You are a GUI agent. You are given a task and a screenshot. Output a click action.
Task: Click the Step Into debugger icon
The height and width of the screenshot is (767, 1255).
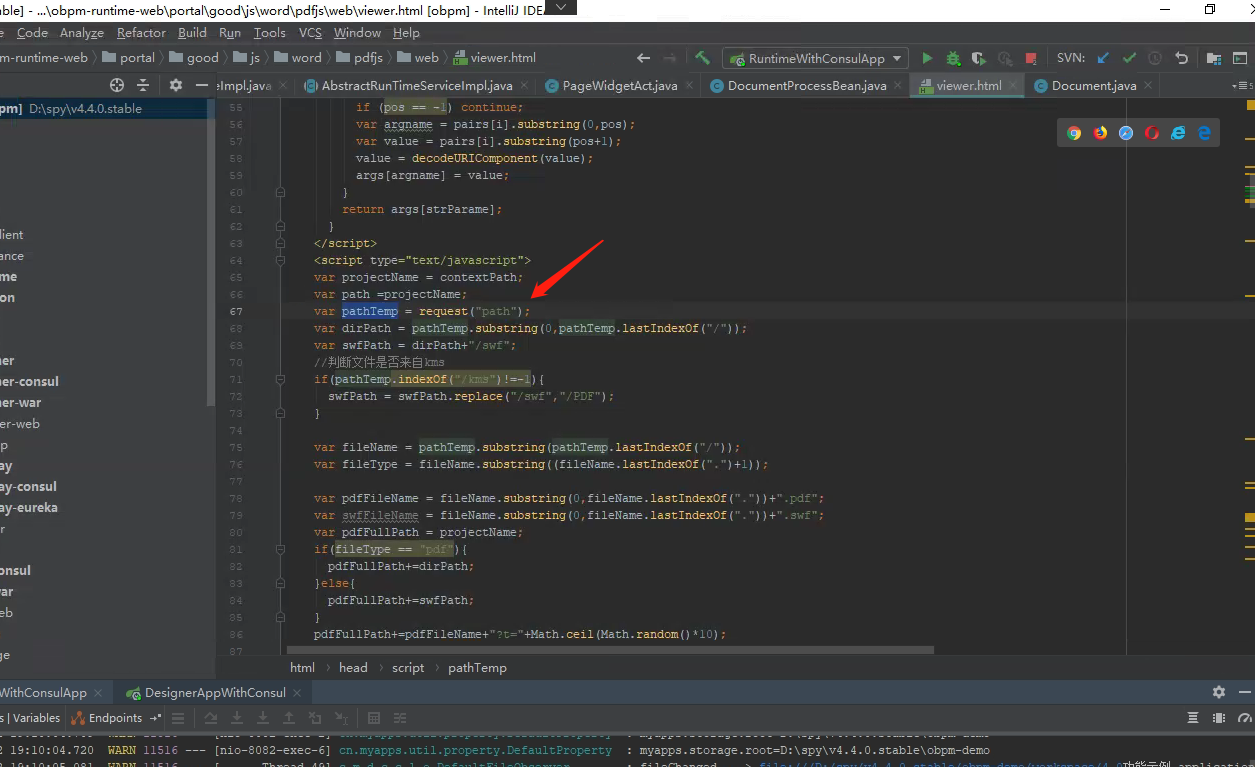[237, 718]
